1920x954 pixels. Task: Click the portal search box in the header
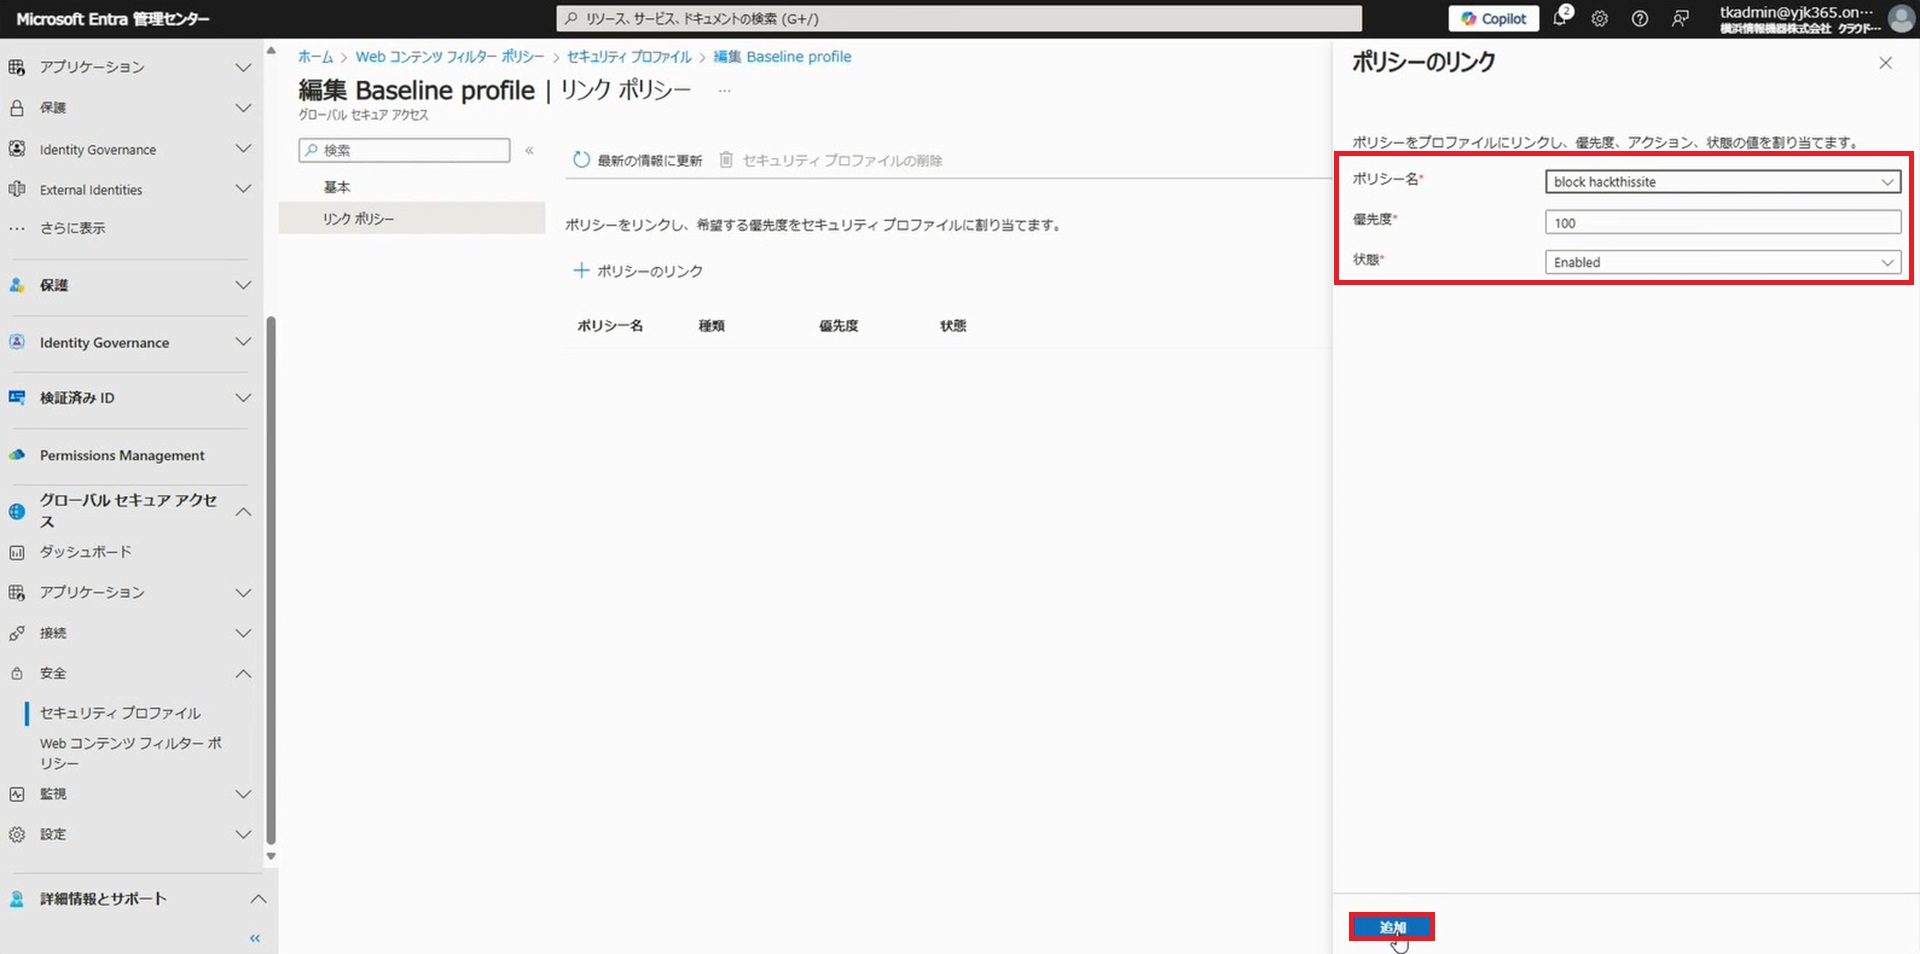point(959,19)
